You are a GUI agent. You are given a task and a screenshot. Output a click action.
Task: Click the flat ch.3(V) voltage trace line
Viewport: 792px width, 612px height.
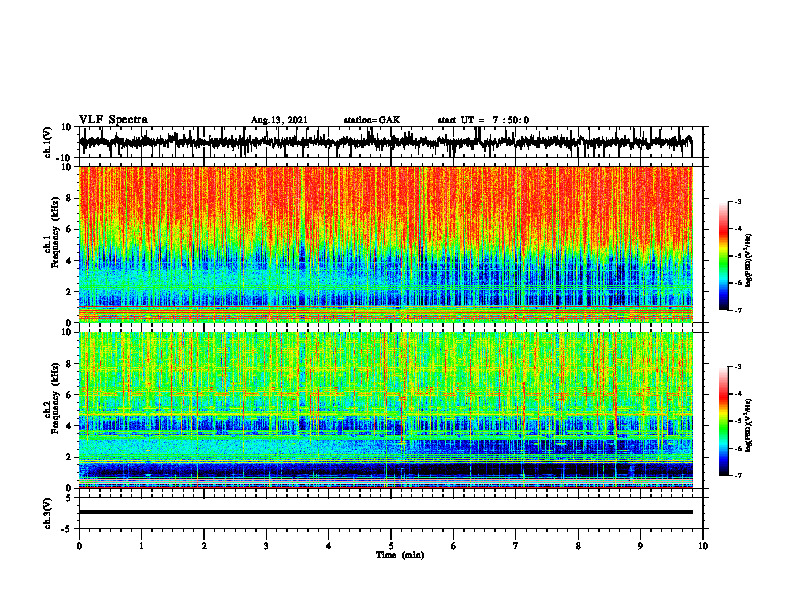(x=386, y=512)
